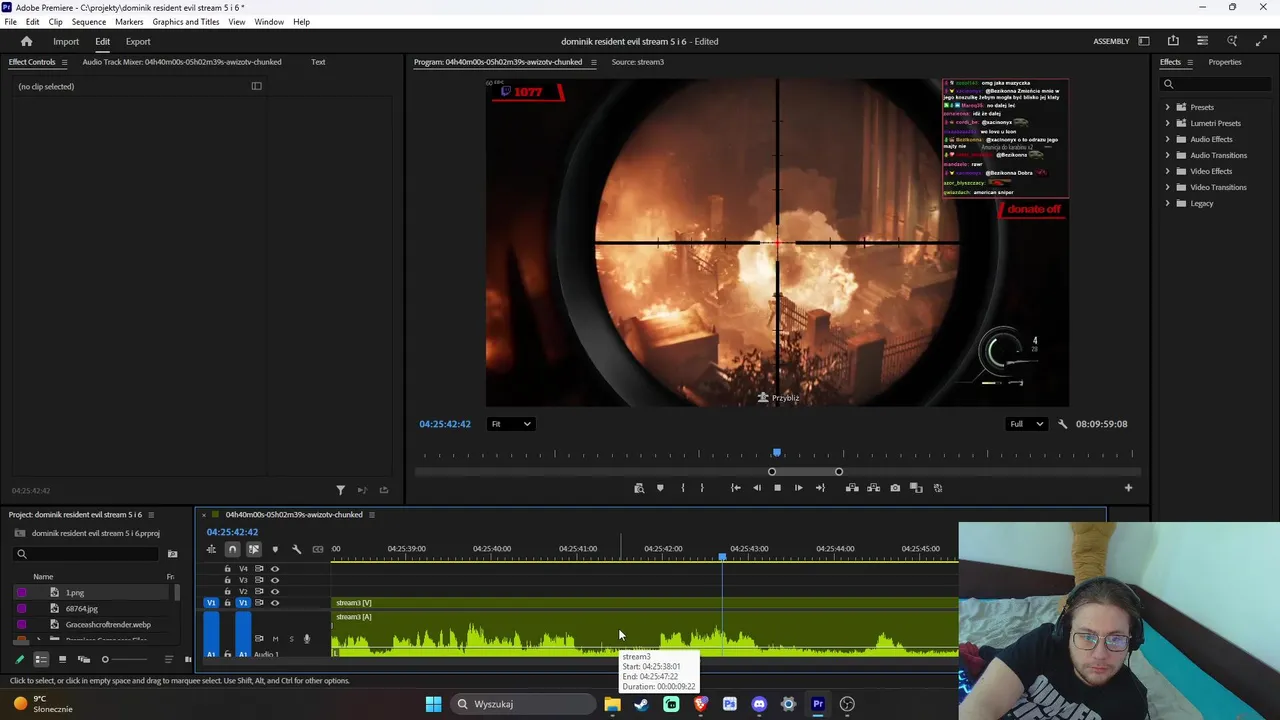Export a frame with the camera icon
This screenshot has width=1280, height=720.
point(895,488)
